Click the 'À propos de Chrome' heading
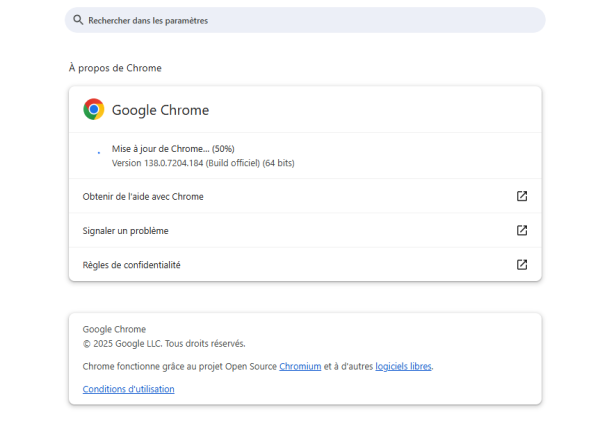This screenshot has height=433, width=600. pyautogui.click(x=115, y=68)
